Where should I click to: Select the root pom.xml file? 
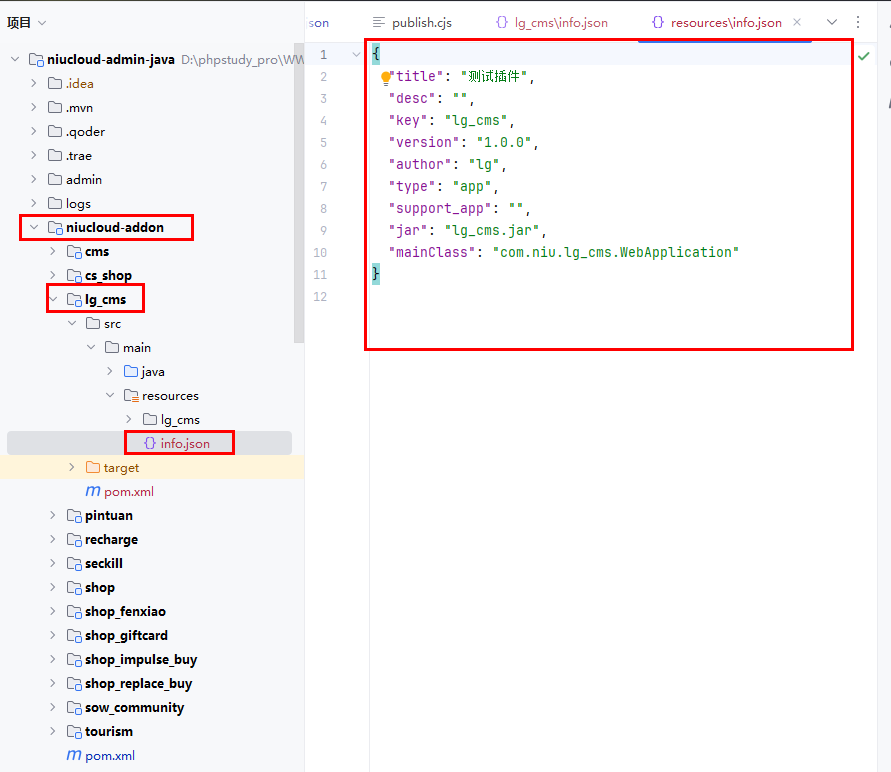pyautogui.click(x=110, y=756)
